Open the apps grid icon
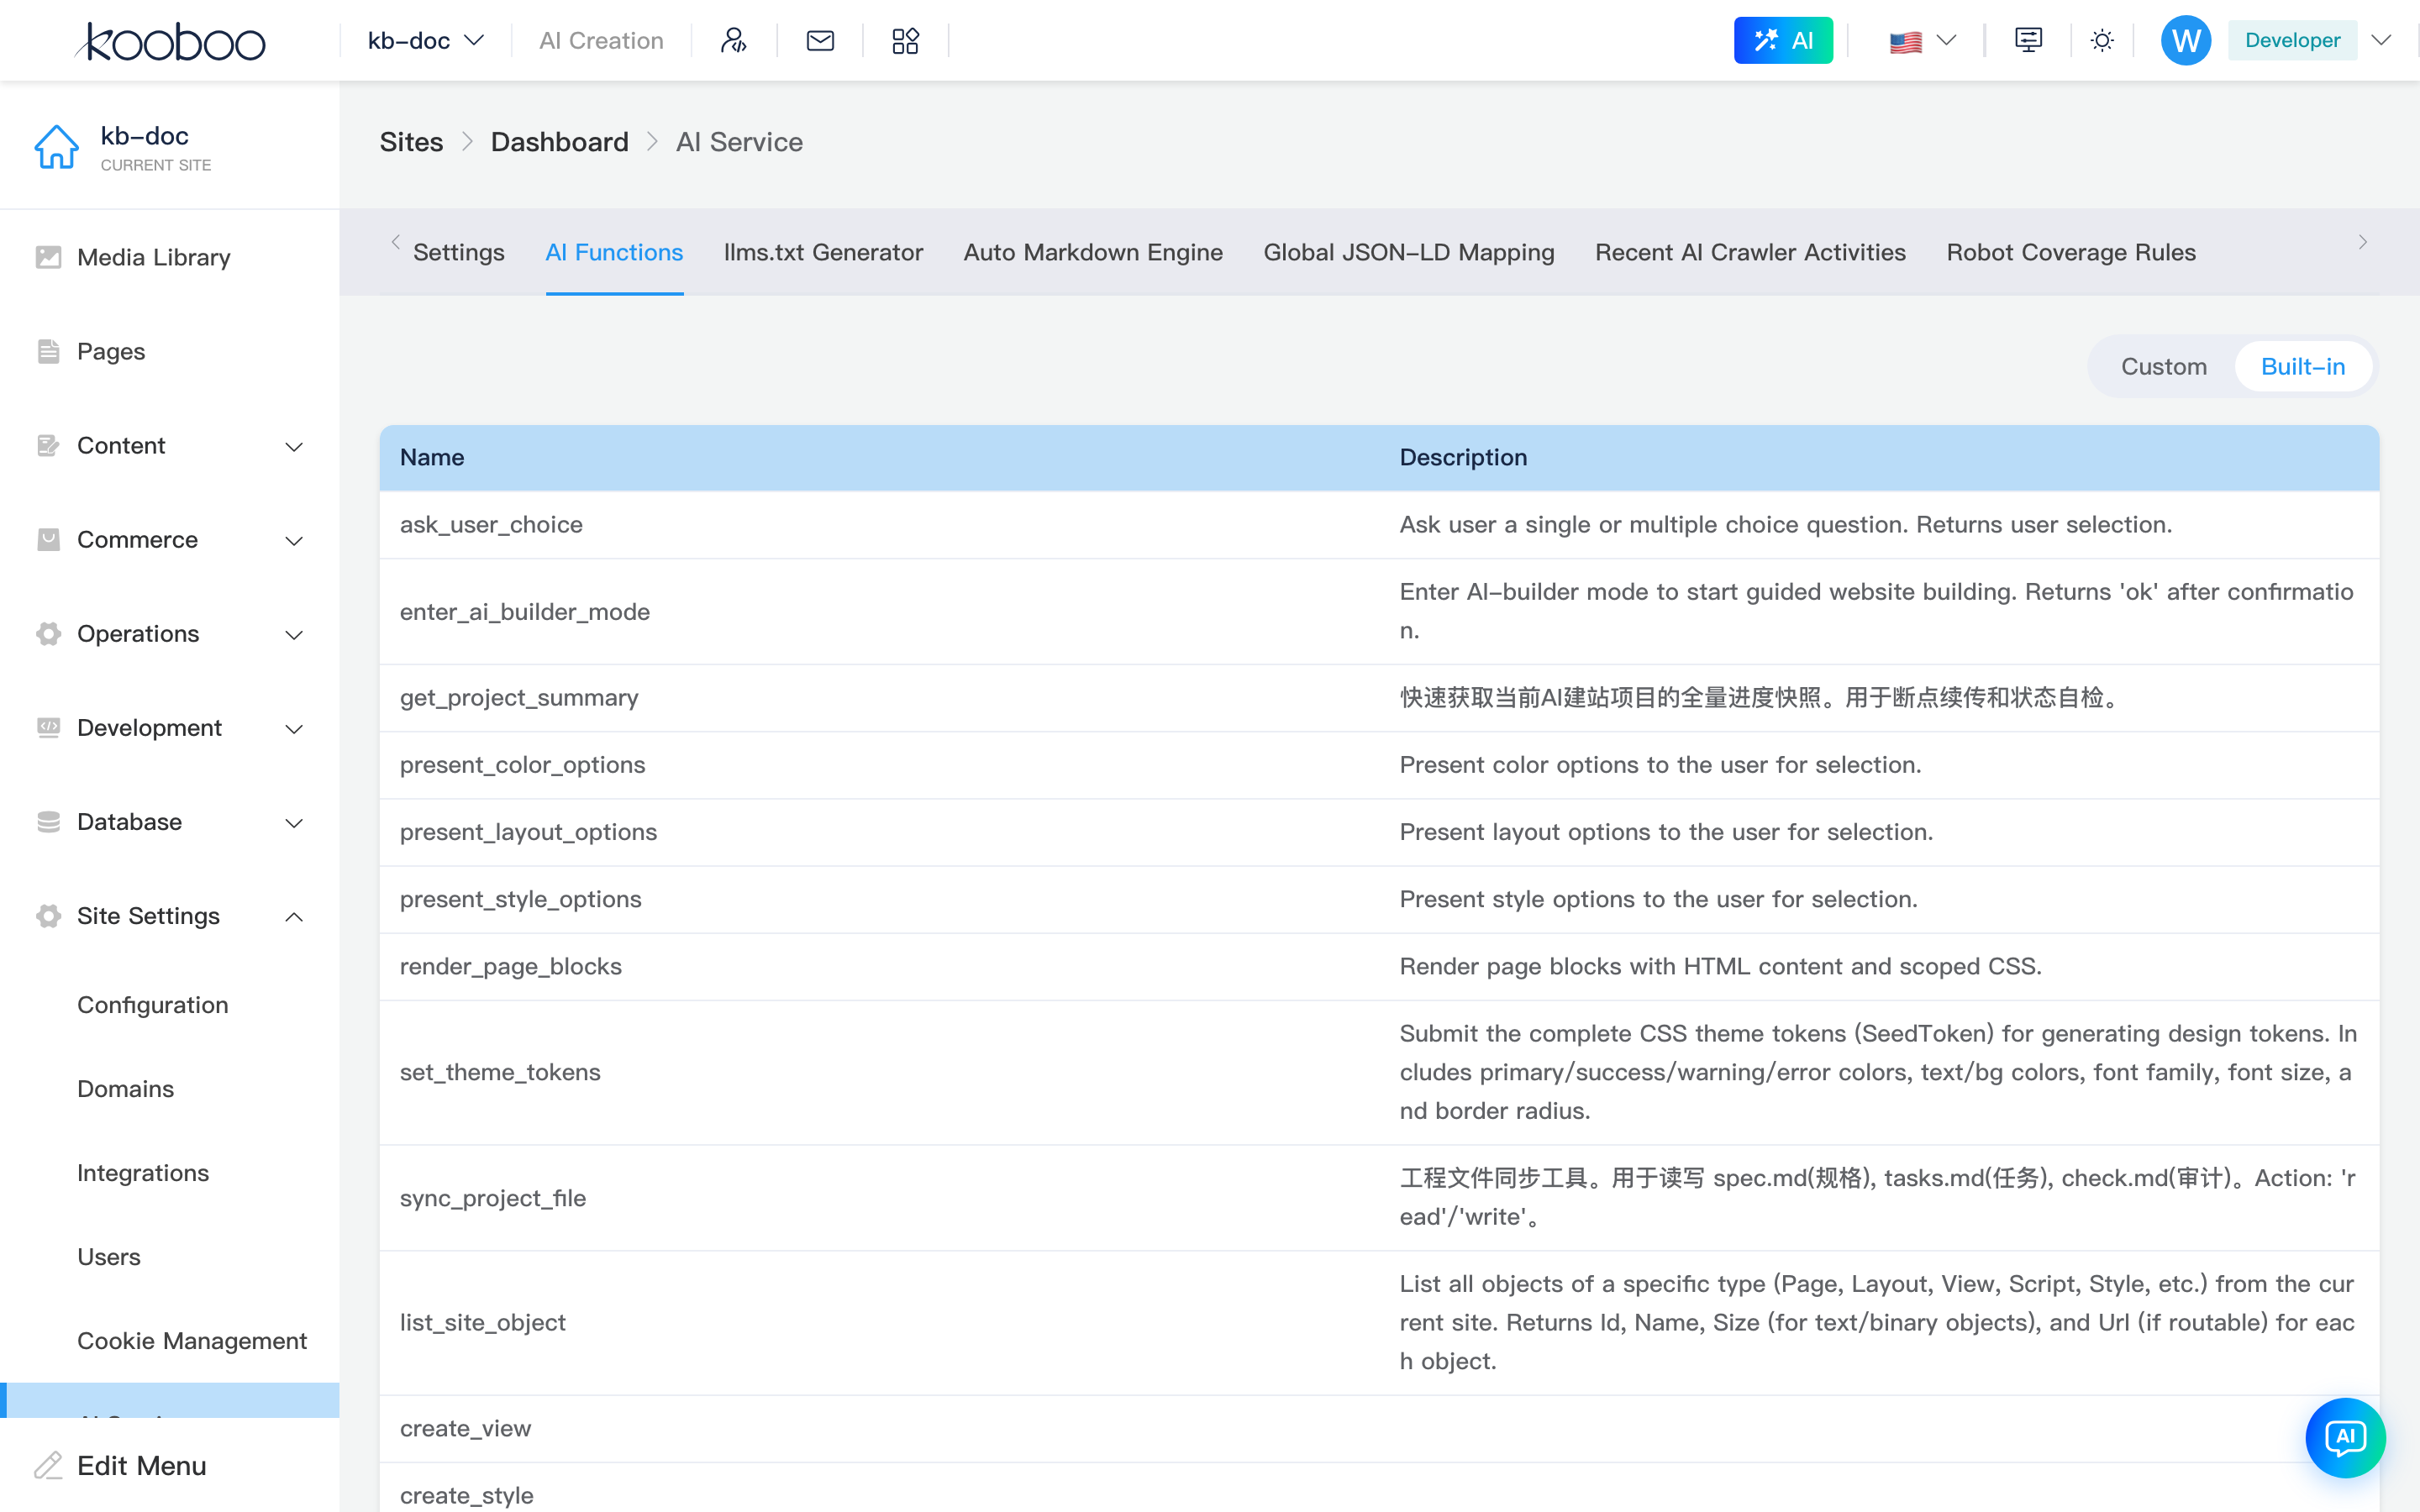 (x=905, y=40)
